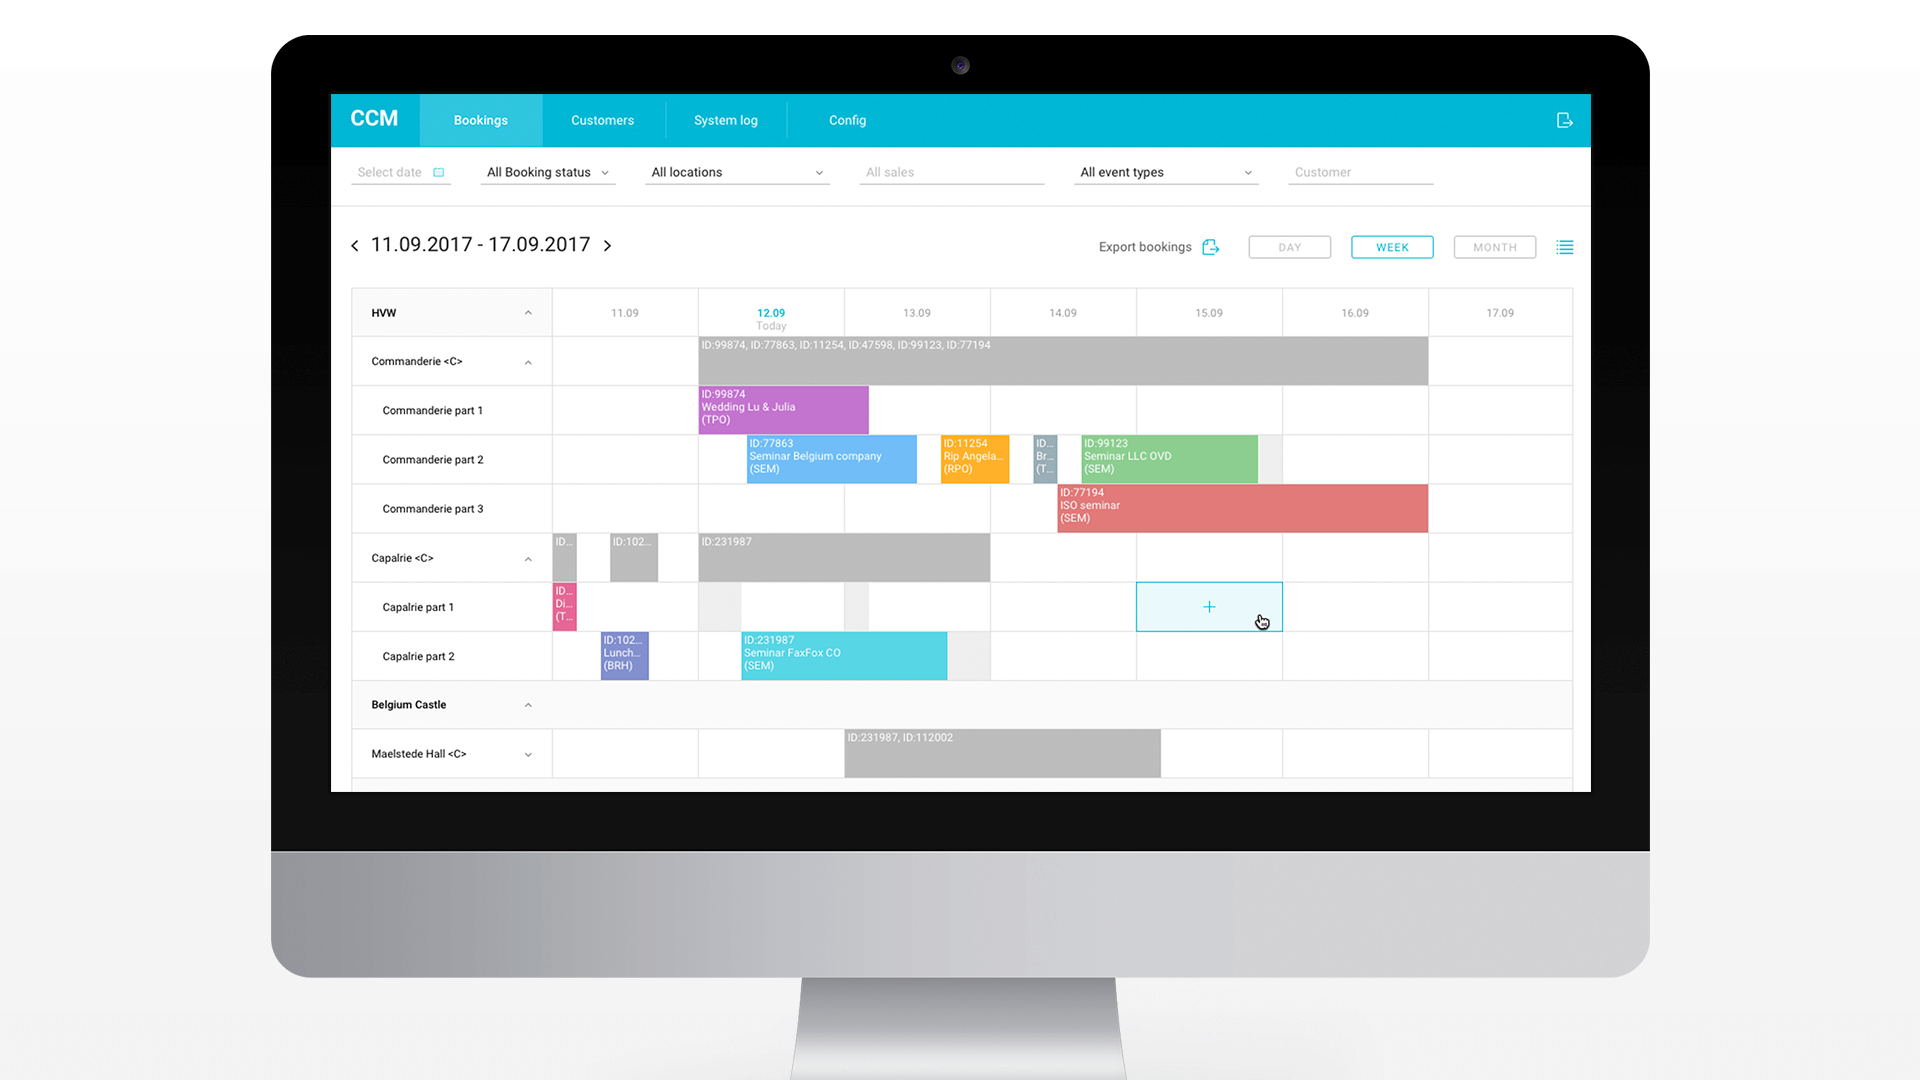The image size is (1920, 1080).
Task: Switch to Week view
Action: click(x=1391, y=247)
